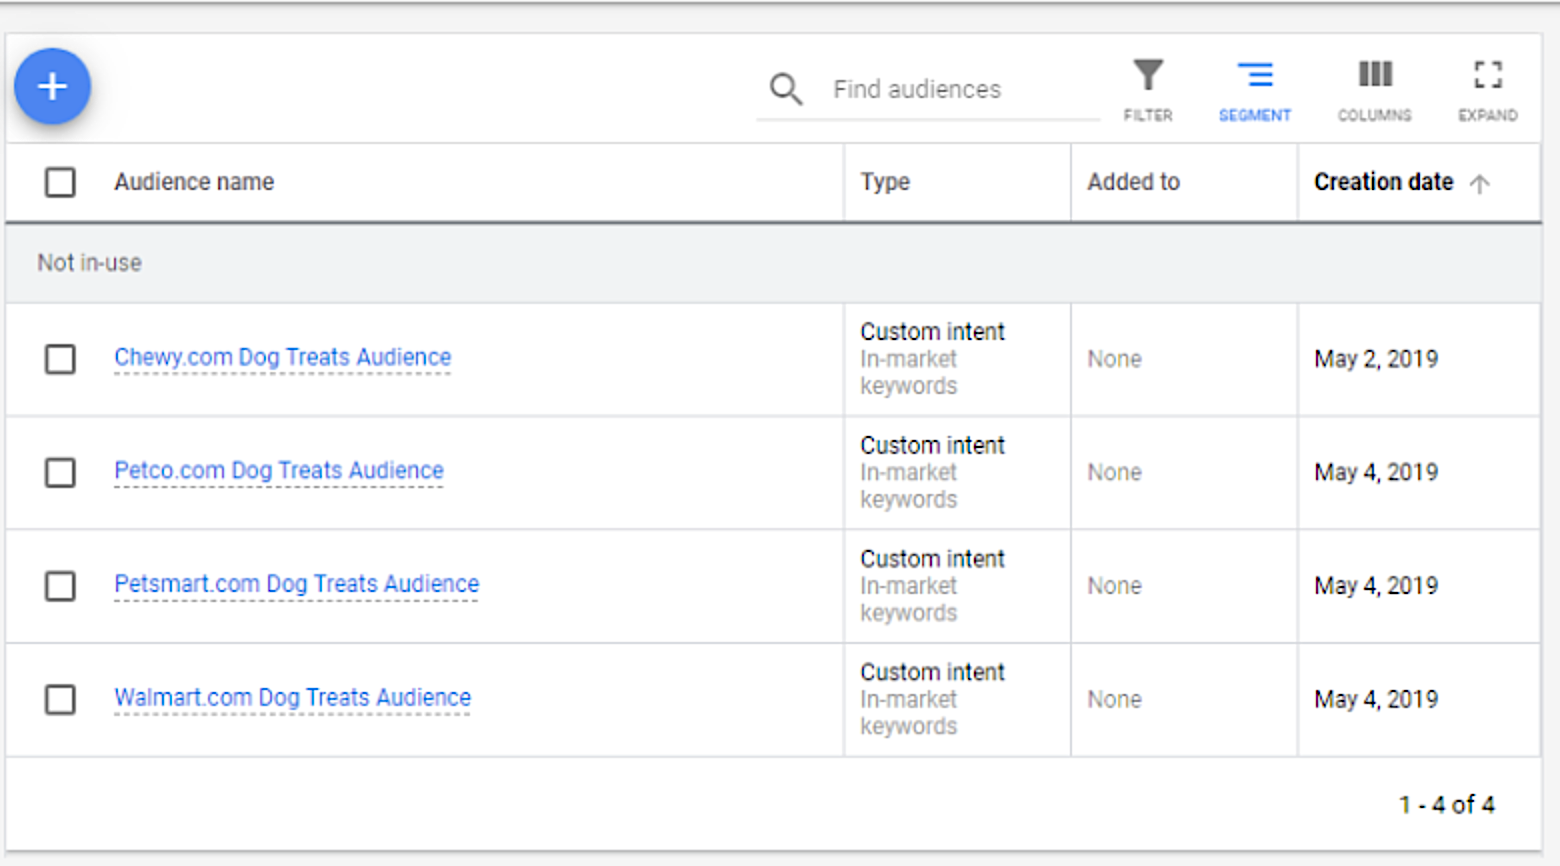The image size is (1560, 866).
Task: Open the Columns chooser icon
Action: tap(1374, 76)
